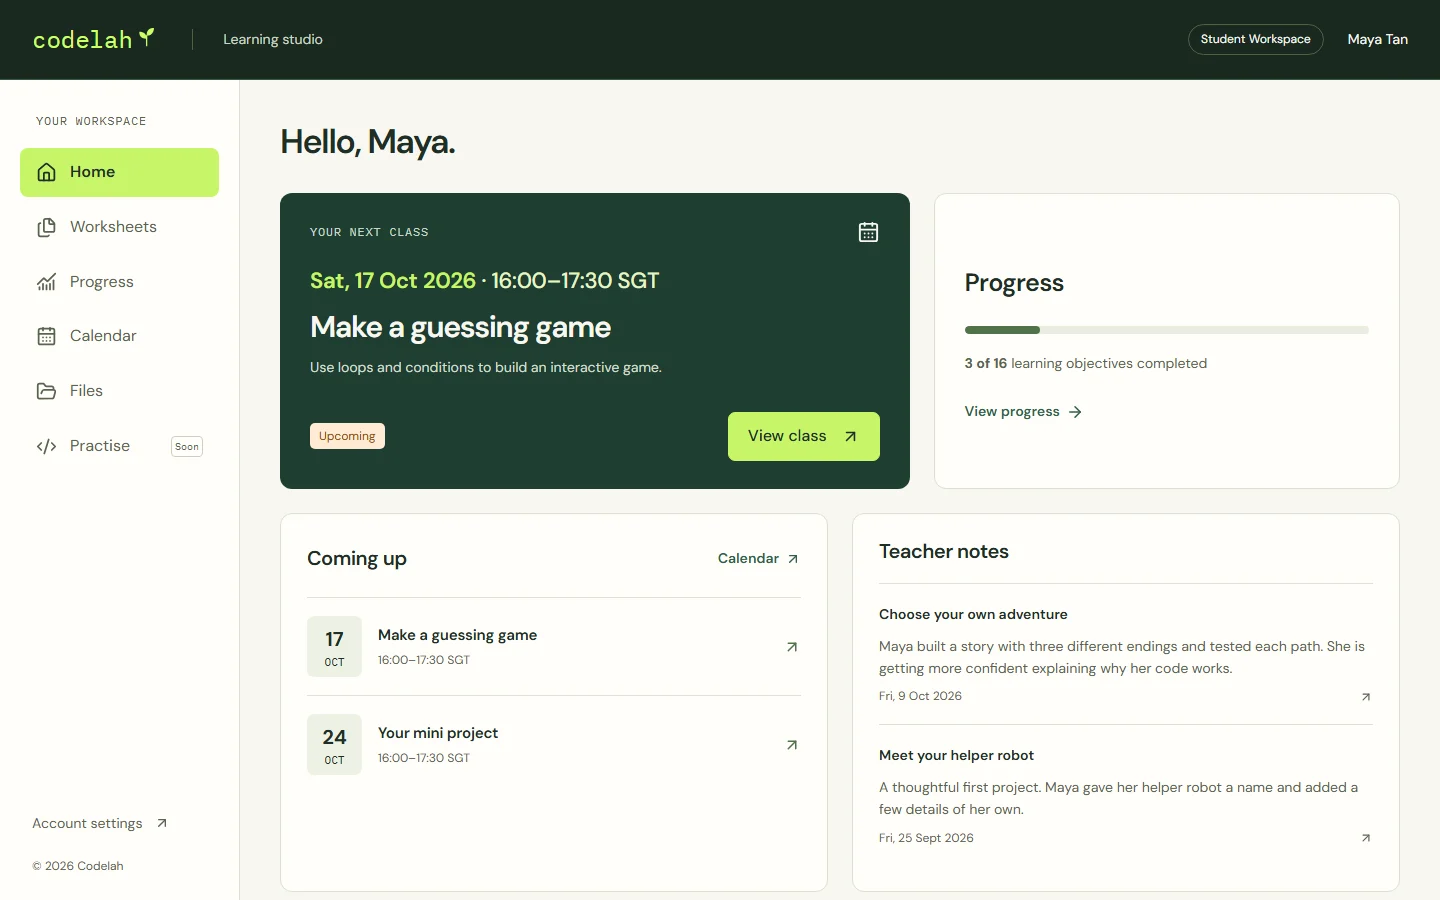Click the Progress chart icon in sidebar

[x=46, y=282]
